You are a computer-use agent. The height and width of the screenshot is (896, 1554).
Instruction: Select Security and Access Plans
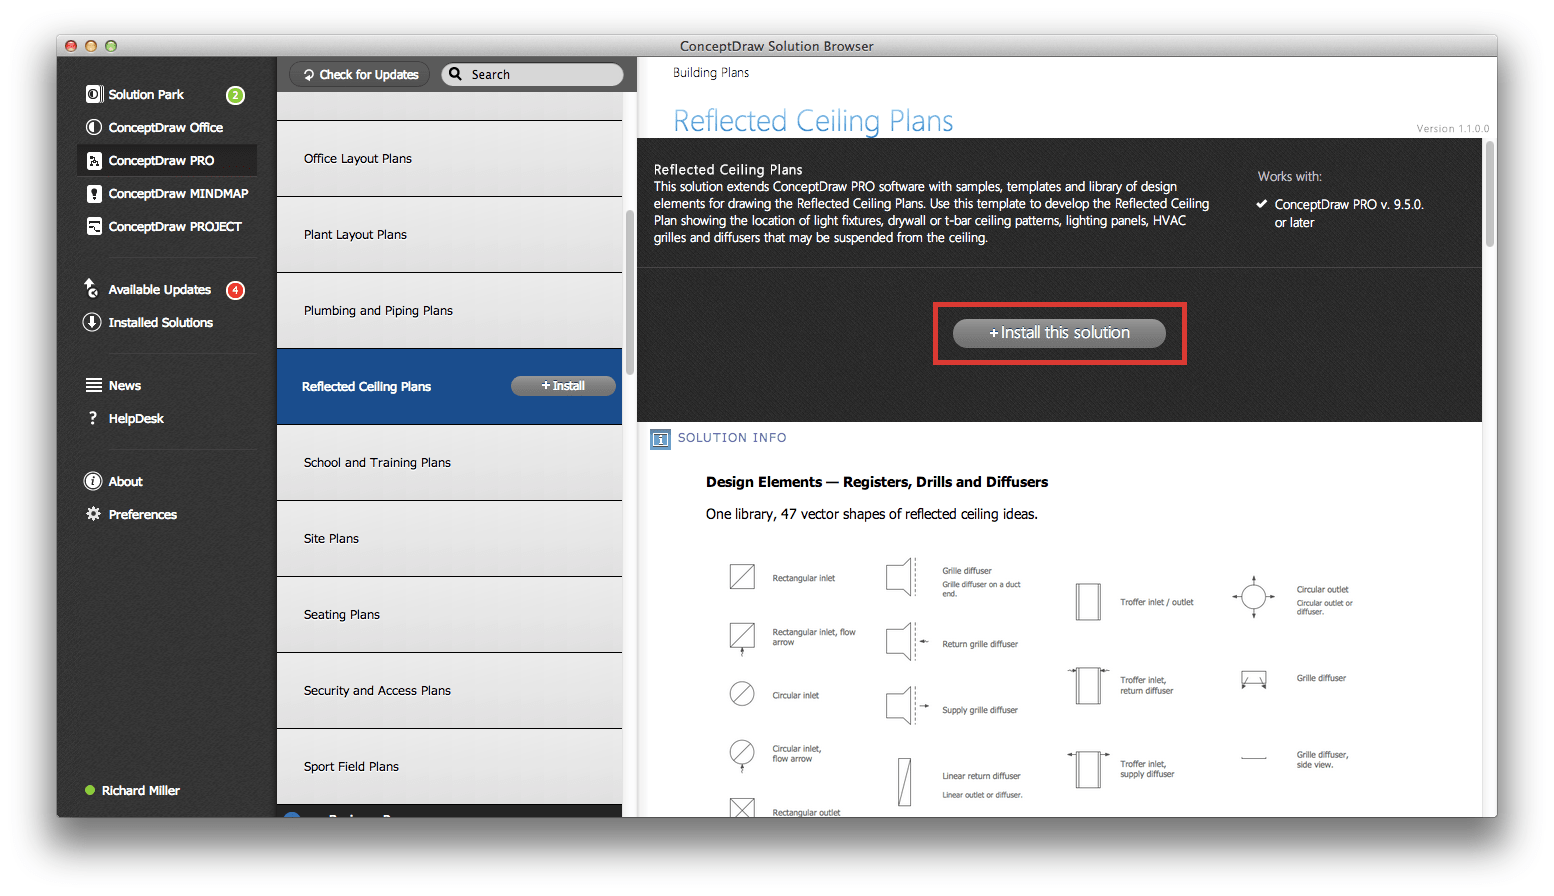449,690
